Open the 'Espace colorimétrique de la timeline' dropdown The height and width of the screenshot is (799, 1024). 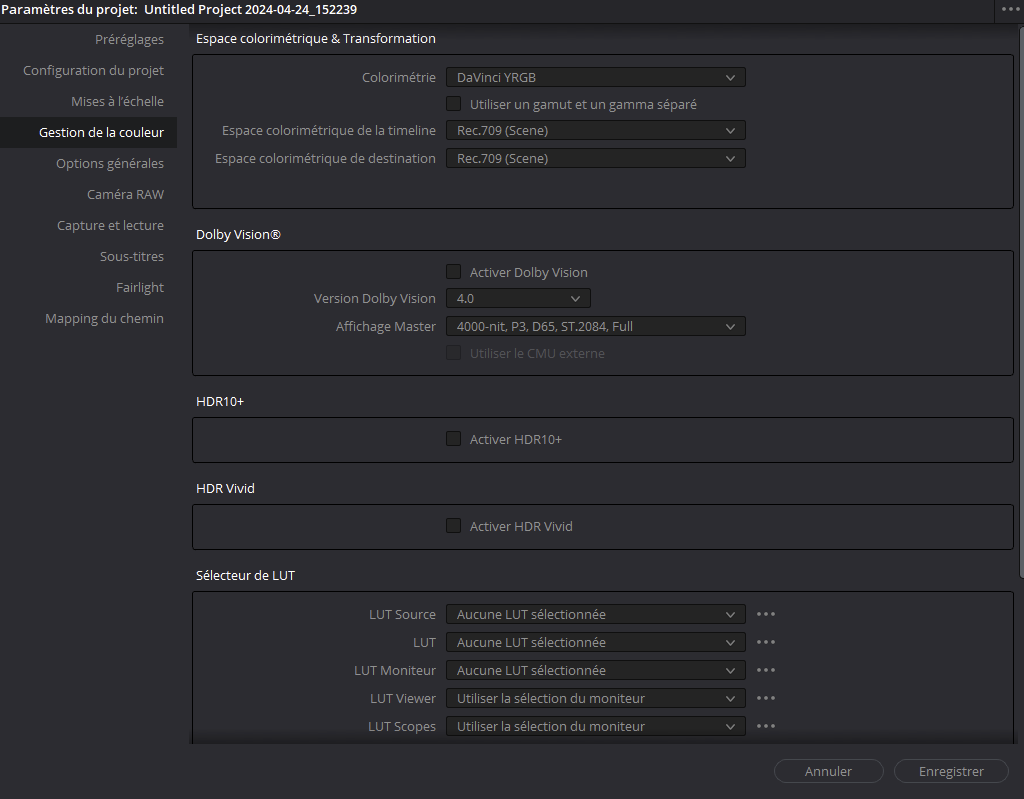(x=596, y=131)
